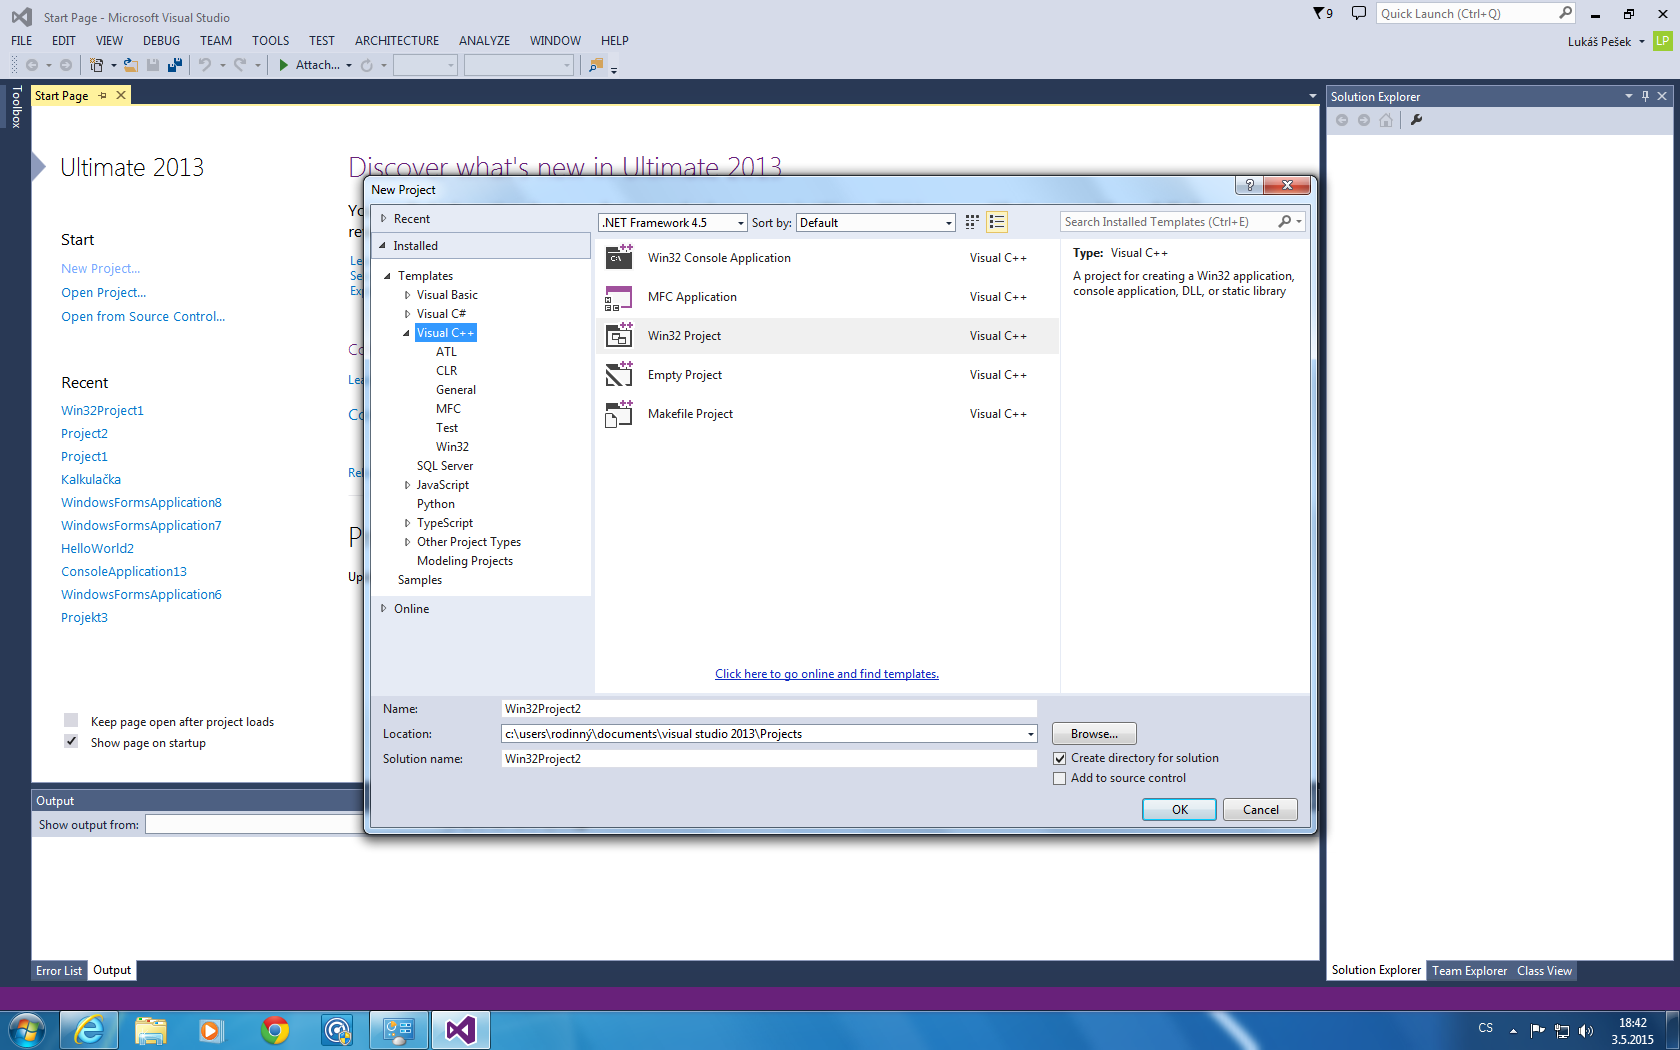
Task: Switch templates to small icons view
Action: tap(972, 222)
